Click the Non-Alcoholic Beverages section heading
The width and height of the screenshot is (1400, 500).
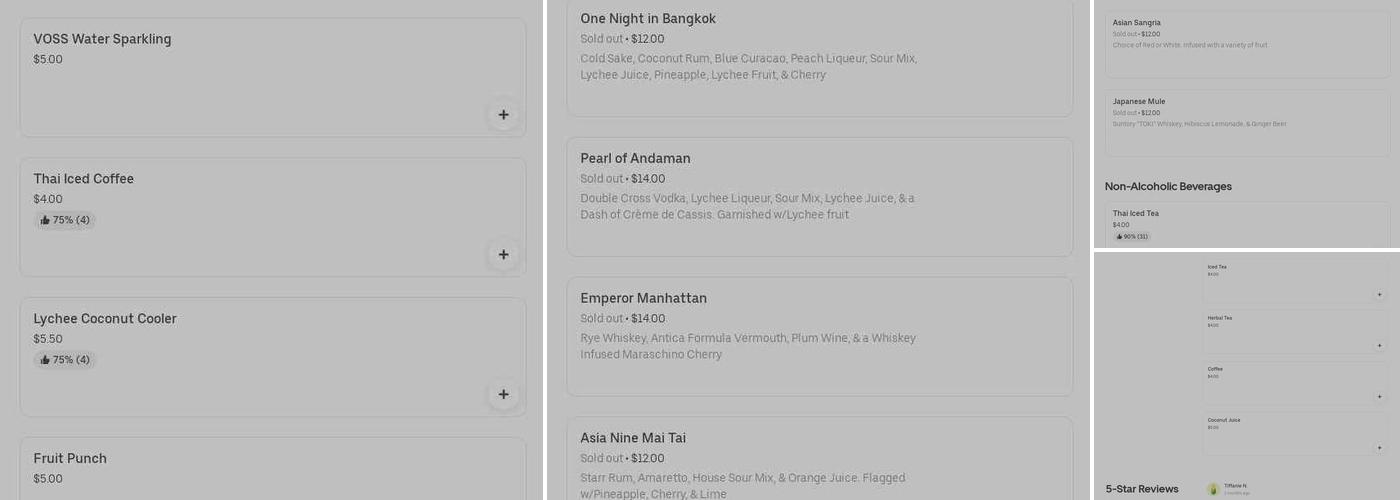tap(1168, 187)
